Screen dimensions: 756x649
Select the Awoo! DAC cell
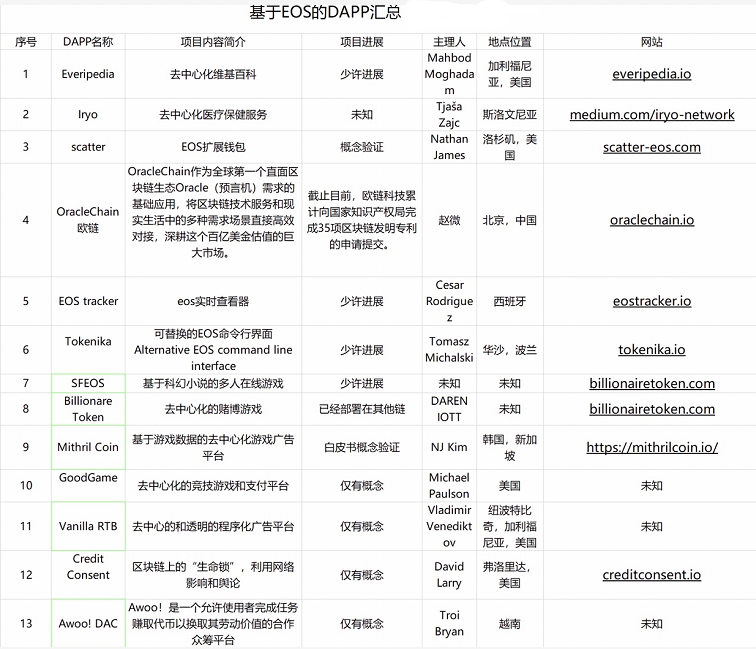(x=88, y=623)
